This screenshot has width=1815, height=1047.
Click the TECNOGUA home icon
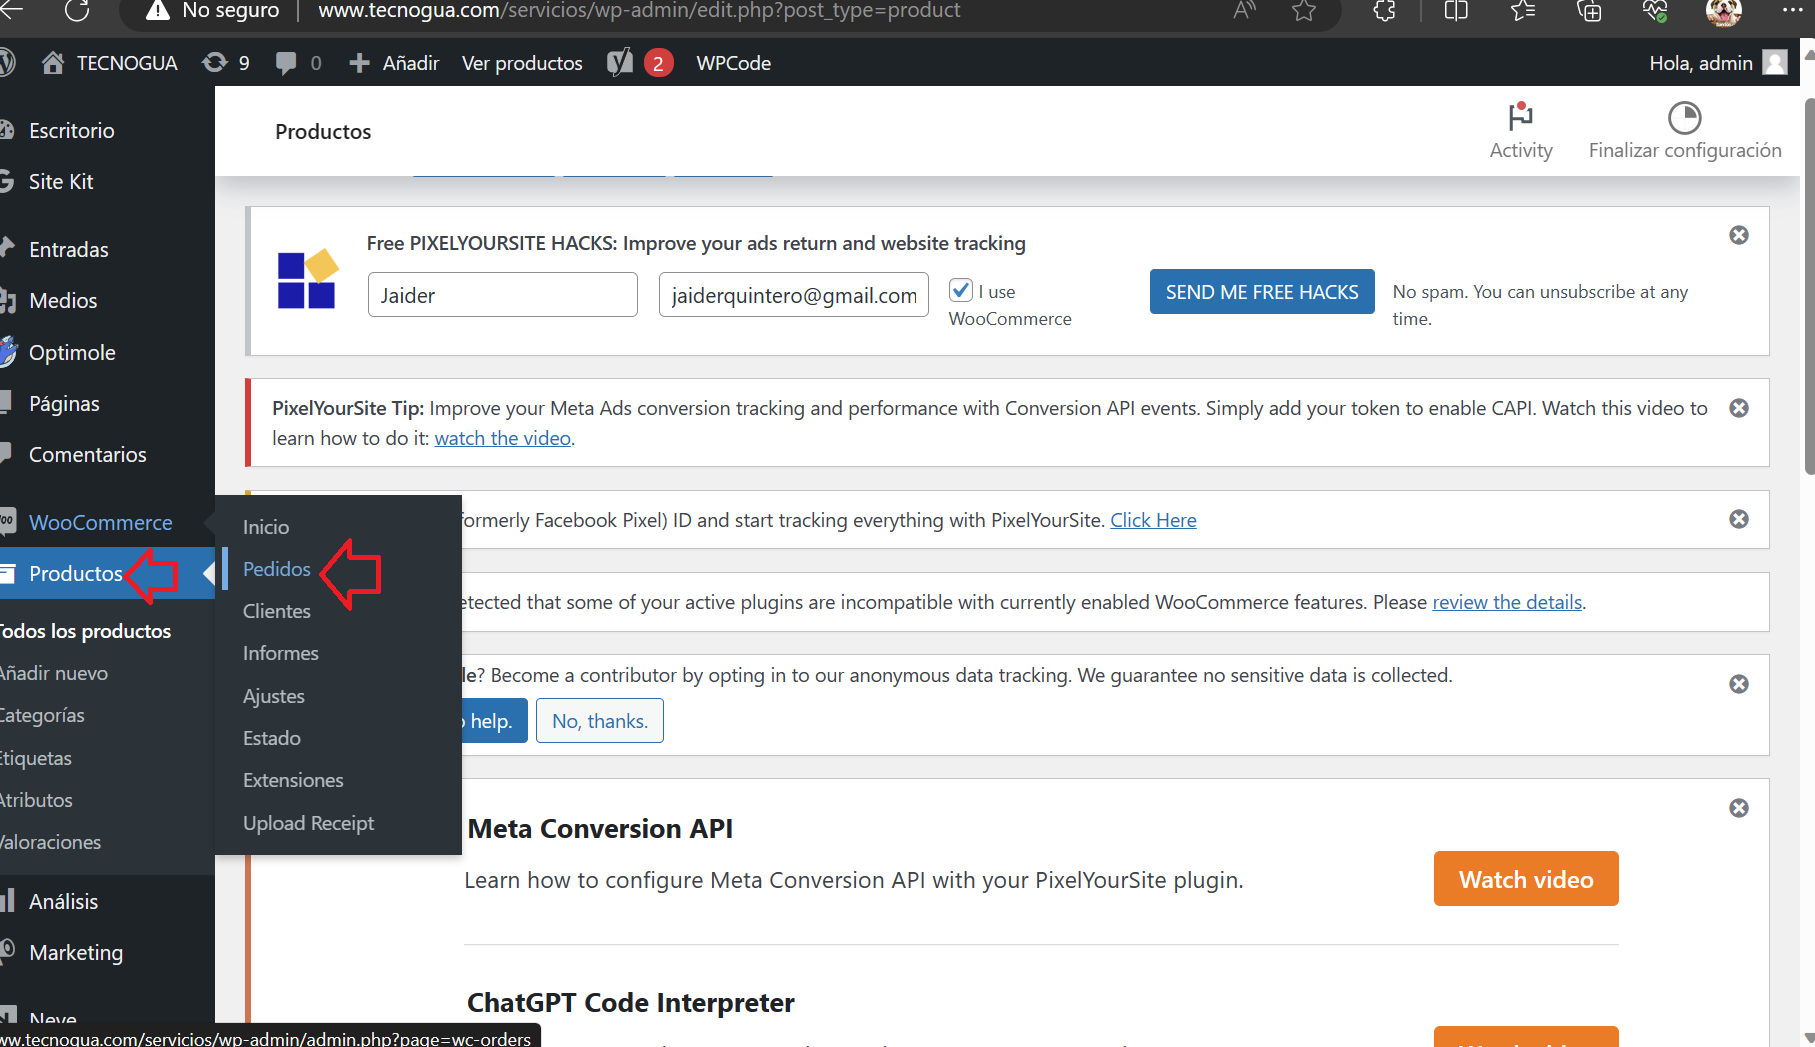point(53,63)
